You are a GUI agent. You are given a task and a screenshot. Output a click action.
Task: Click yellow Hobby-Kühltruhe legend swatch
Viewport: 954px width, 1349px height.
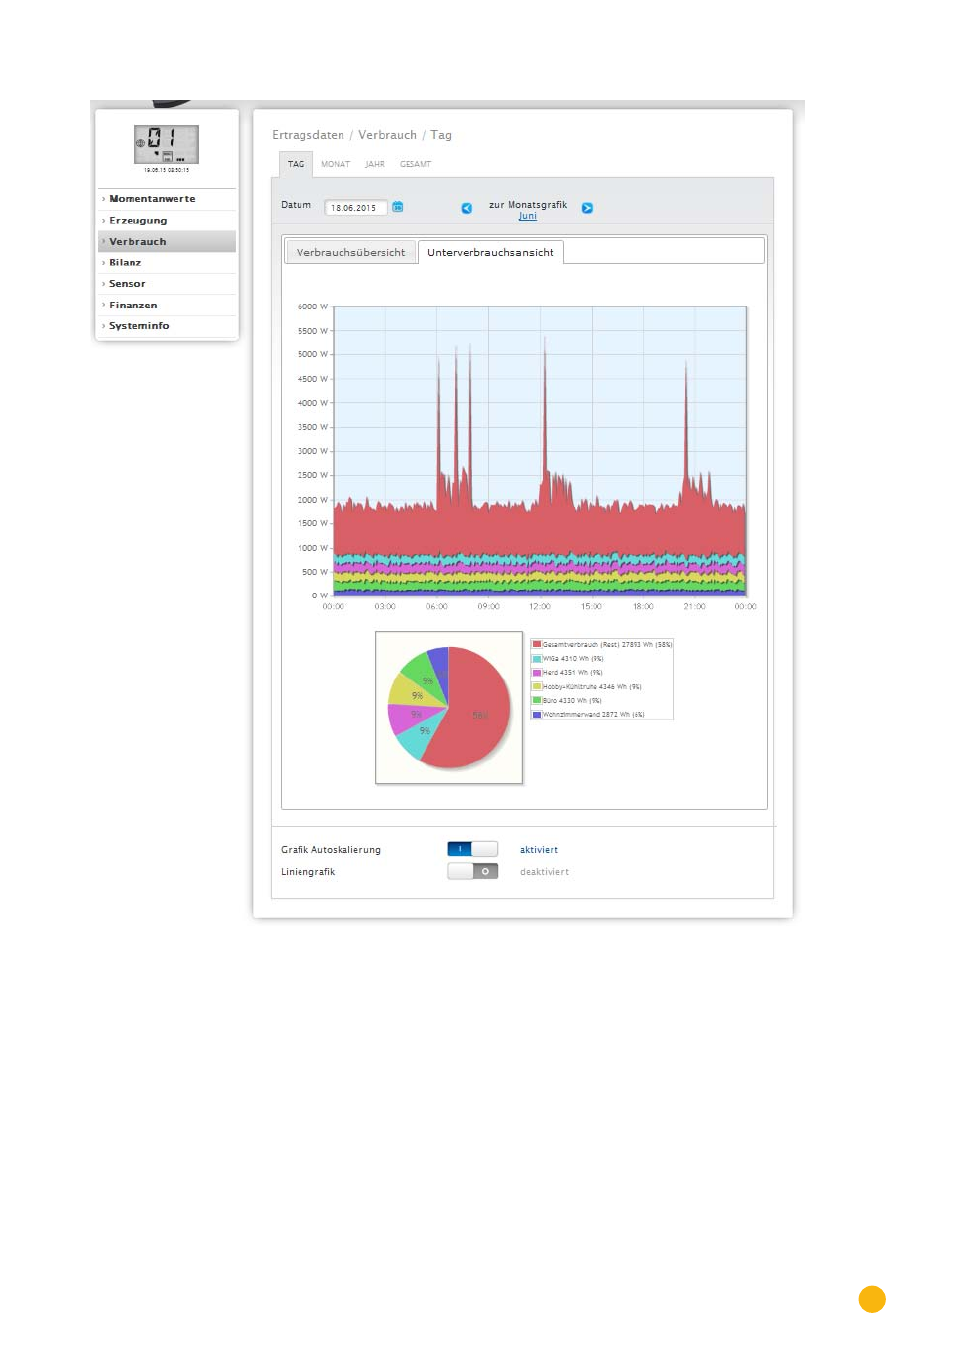tap(537, 686)
